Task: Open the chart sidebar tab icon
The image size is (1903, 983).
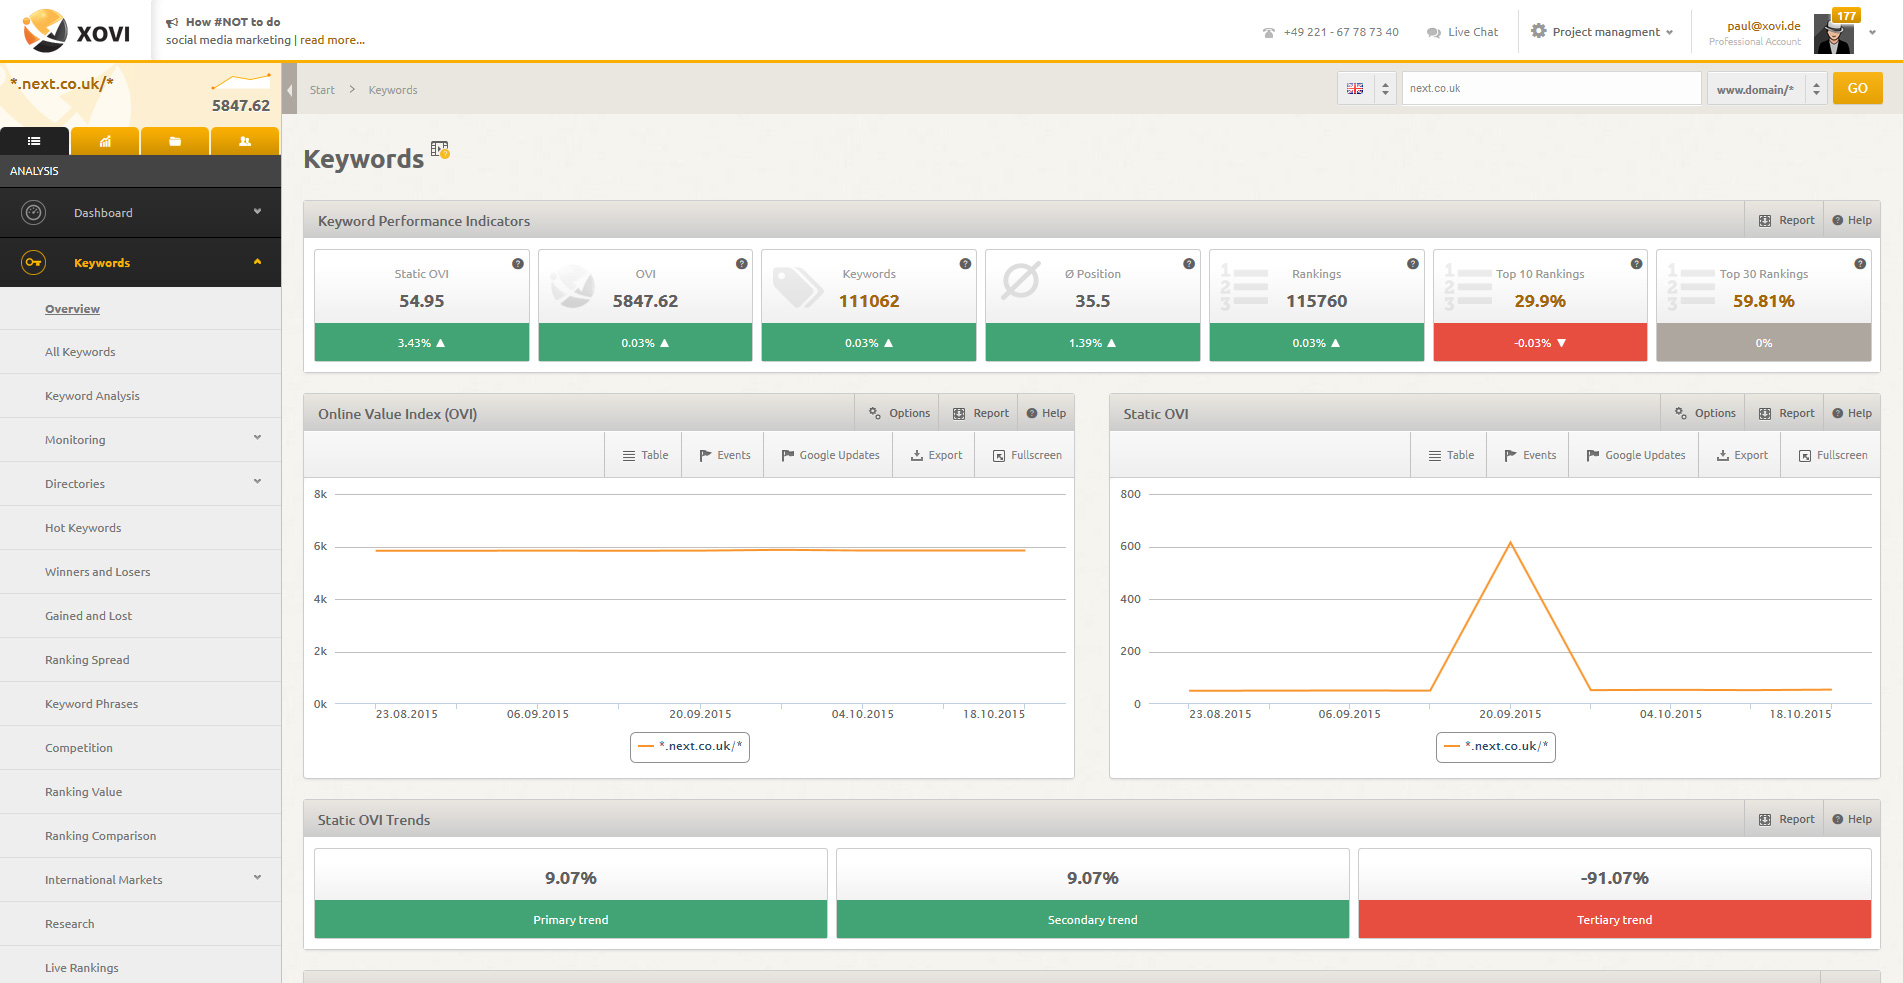Action: [x=105, y=141]
